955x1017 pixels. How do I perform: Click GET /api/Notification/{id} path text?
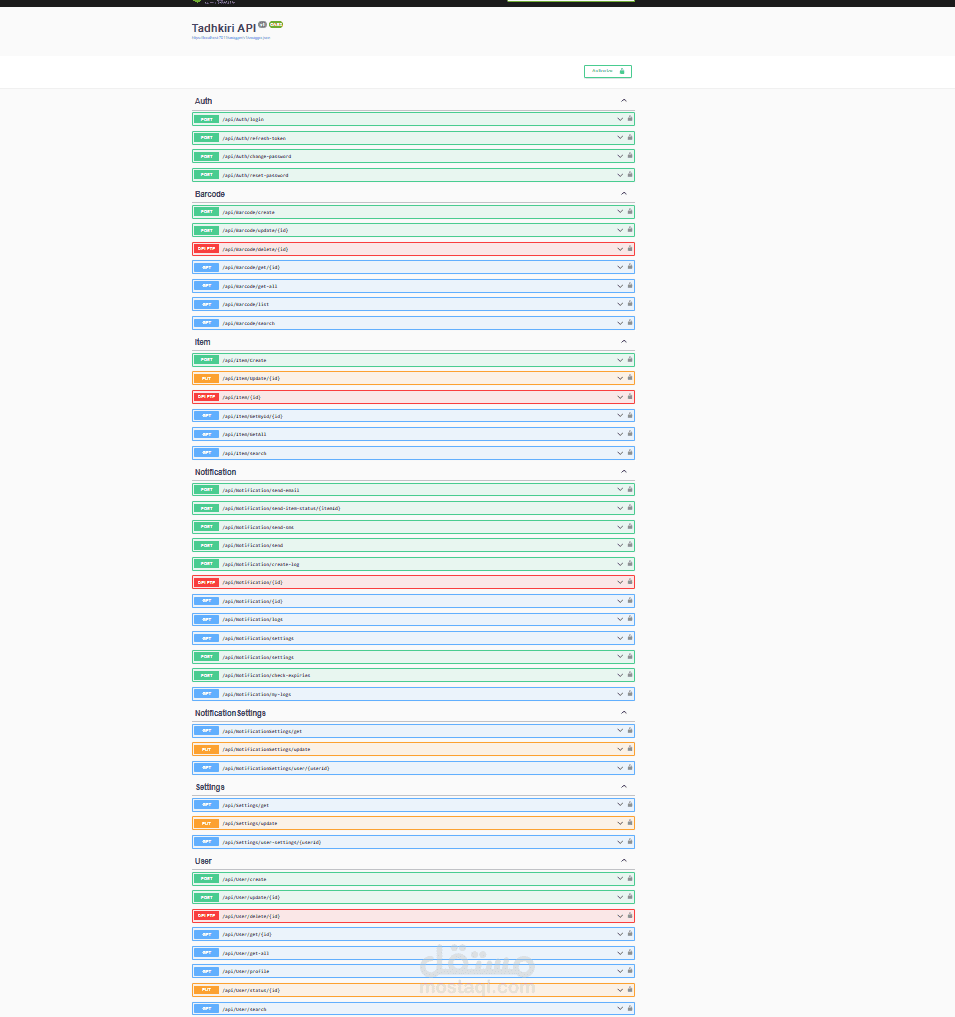[252, 601]
